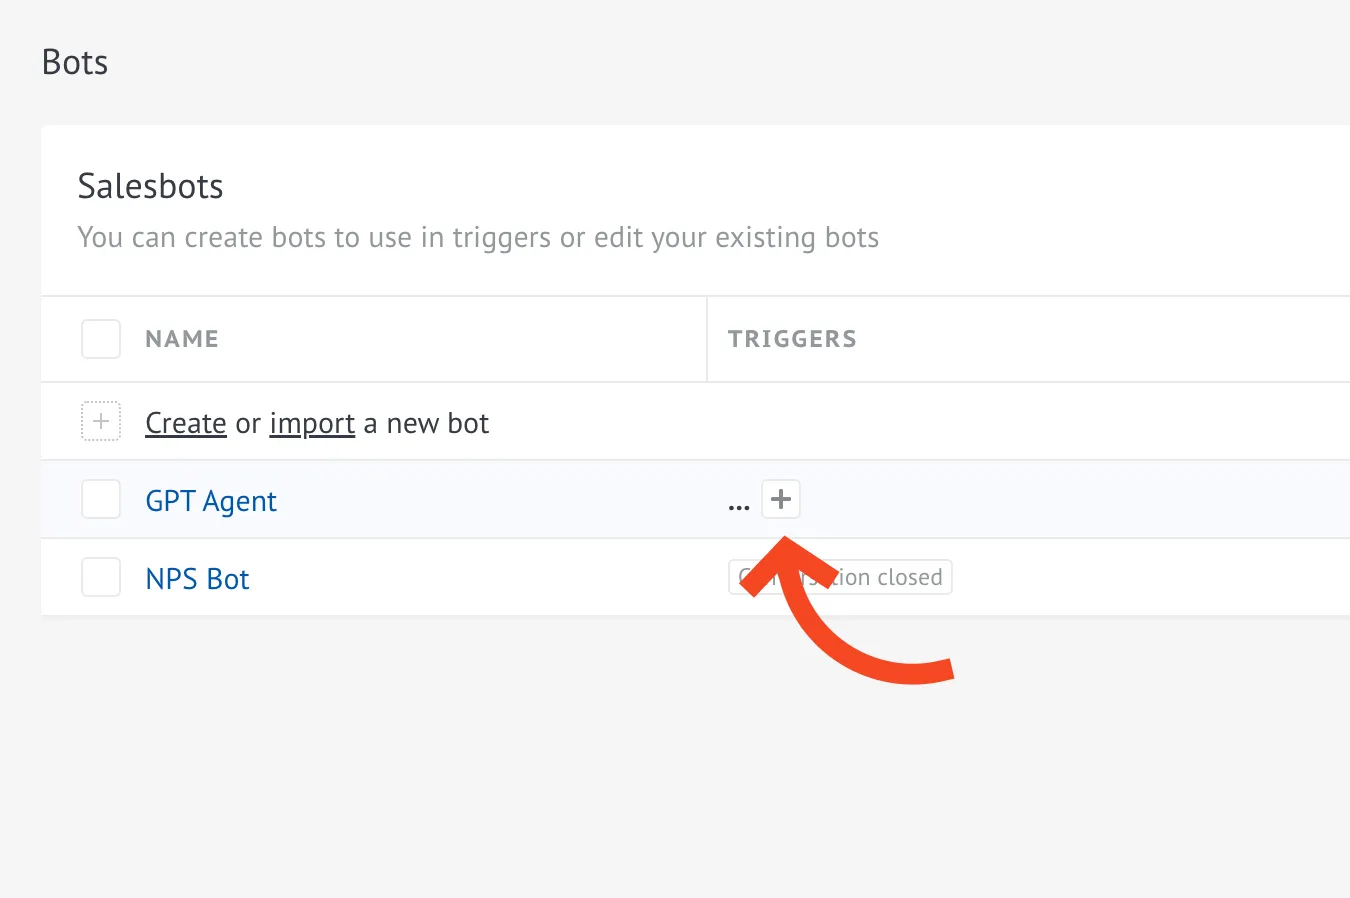Click the TRIGGERS column header

tap(792, 339)
